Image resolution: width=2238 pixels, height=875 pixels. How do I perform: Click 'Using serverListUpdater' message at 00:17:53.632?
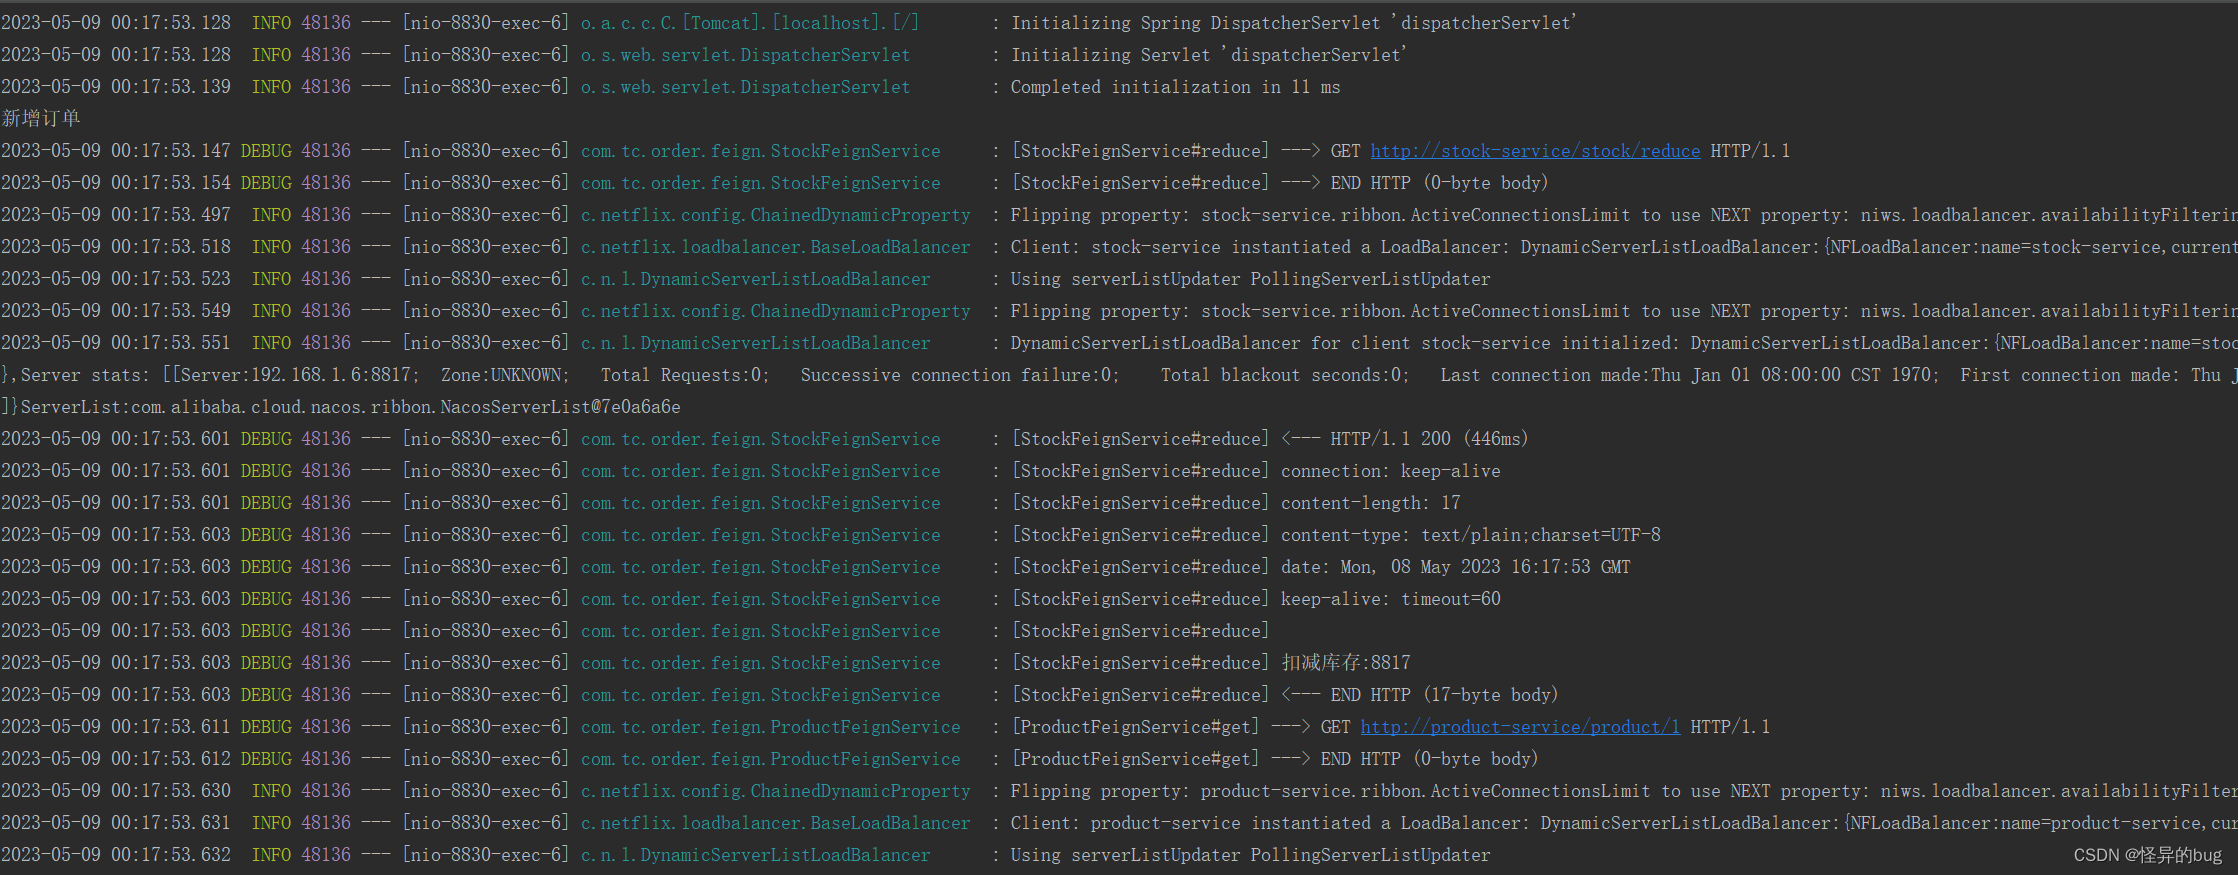coord(1250,855)
